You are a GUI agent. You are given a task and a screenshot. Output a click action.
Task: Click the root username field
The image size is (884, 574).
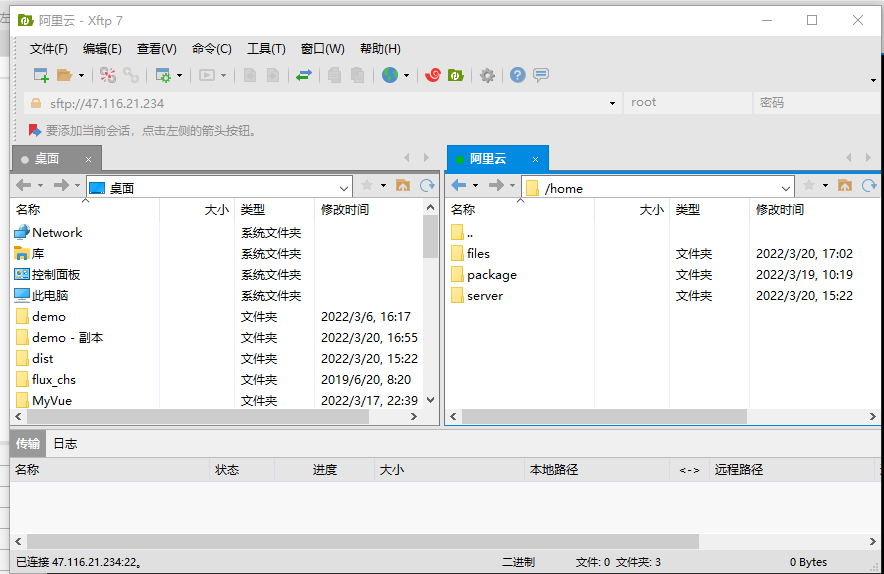coord(687,103)
